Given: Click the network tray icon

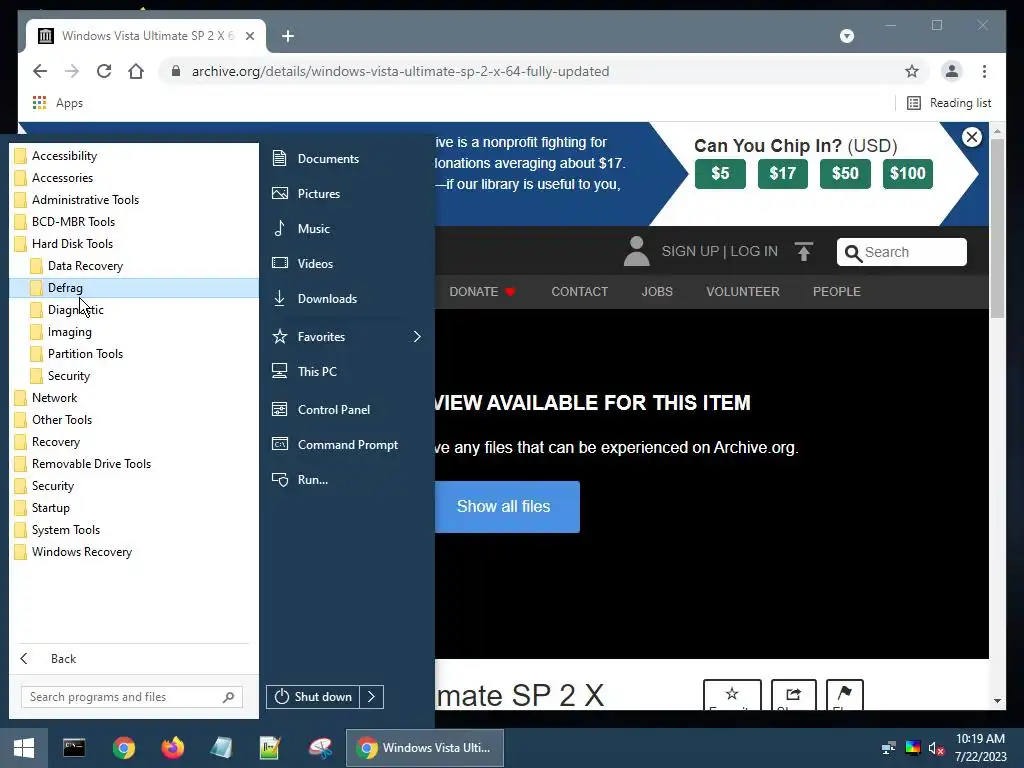Looking at the screenshot, I should (x=888, y=748).
